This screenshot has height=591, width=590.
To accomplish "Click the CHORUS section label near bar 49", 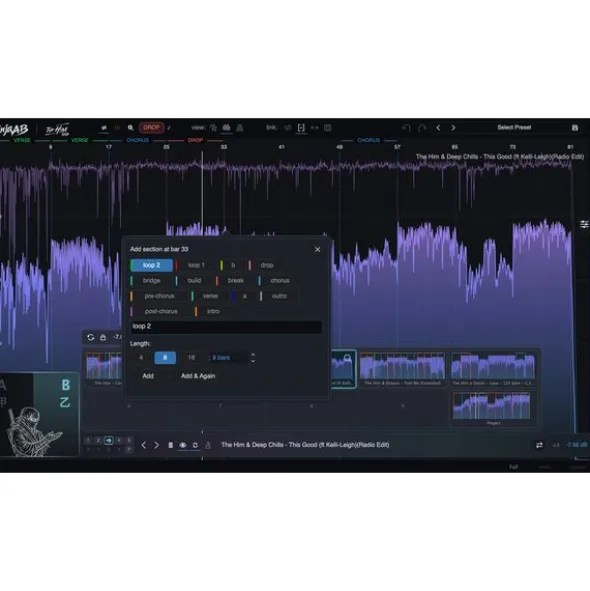I will 368,140.
